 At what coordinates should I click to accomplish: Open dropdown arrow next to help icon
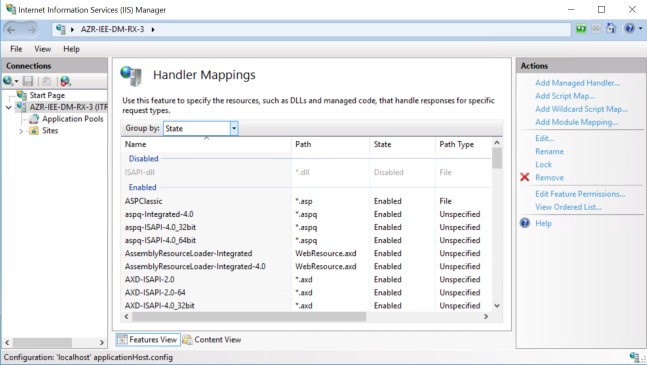click(x=640, y=28)
